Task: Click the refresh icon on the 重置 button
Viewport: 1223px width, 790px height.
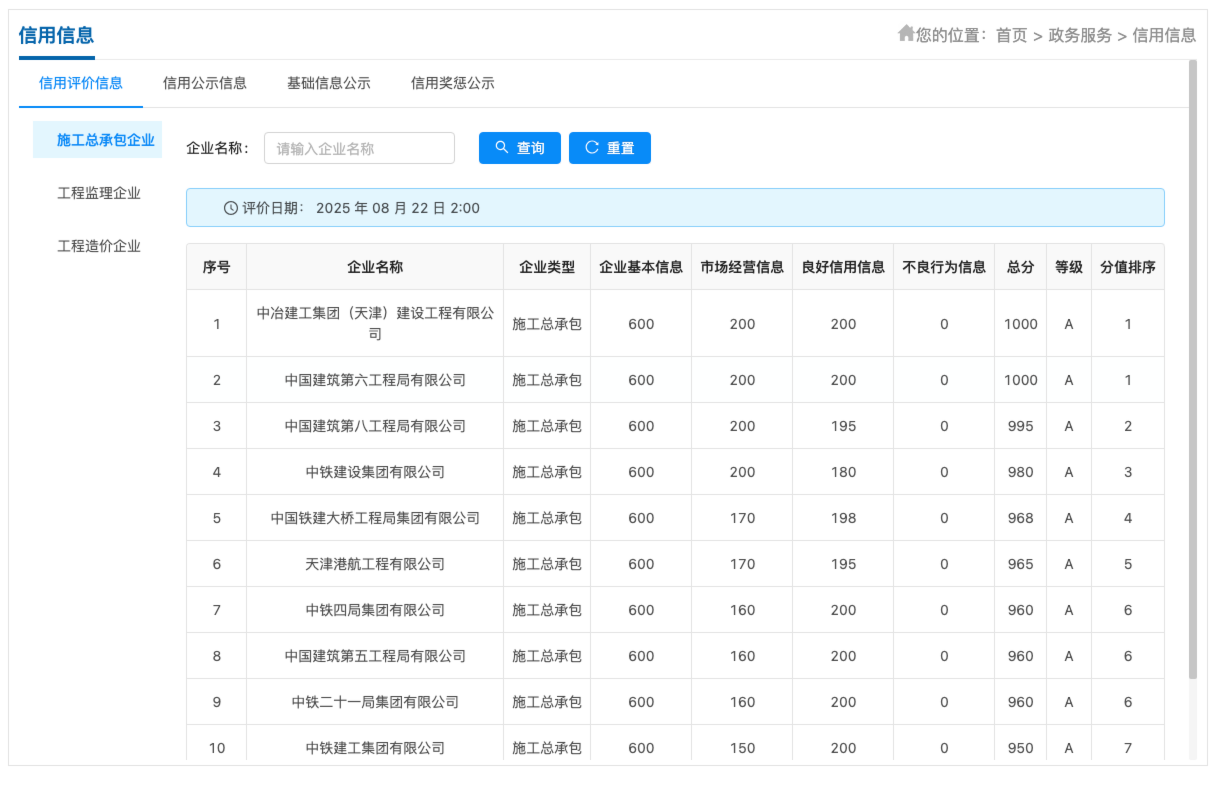Action: point(592,147)
